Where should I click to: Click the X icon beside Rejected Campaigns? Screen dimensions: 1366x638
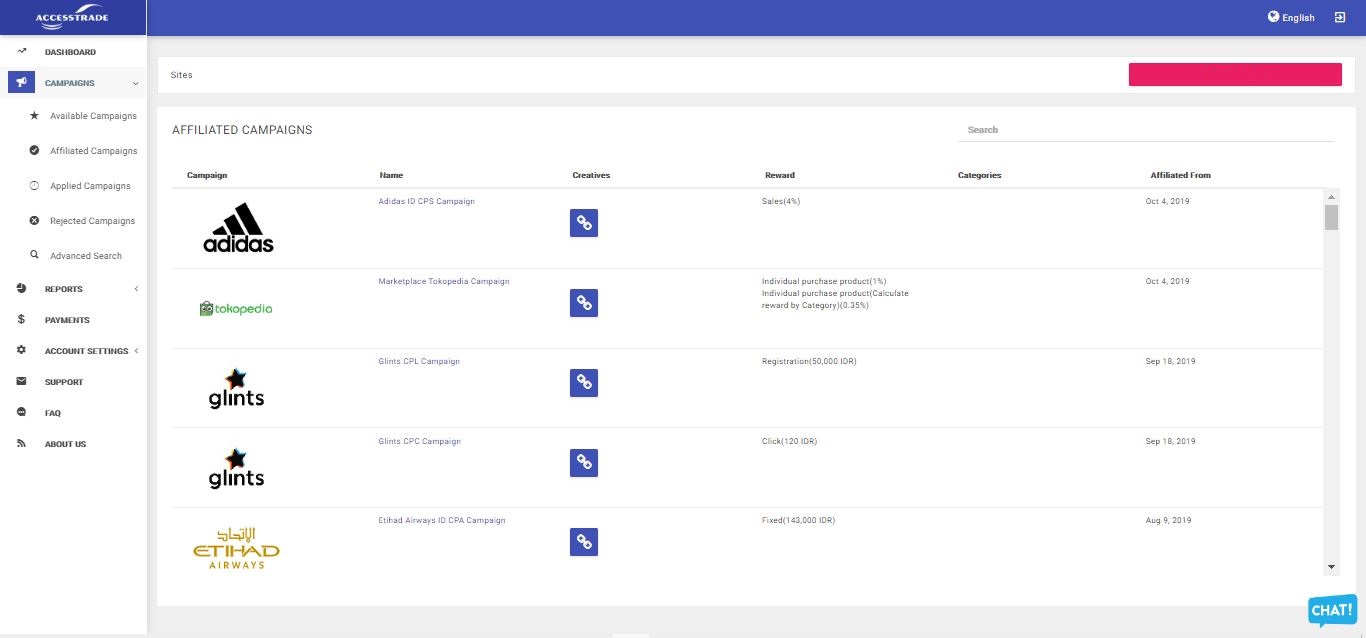(x=34, y=221)
